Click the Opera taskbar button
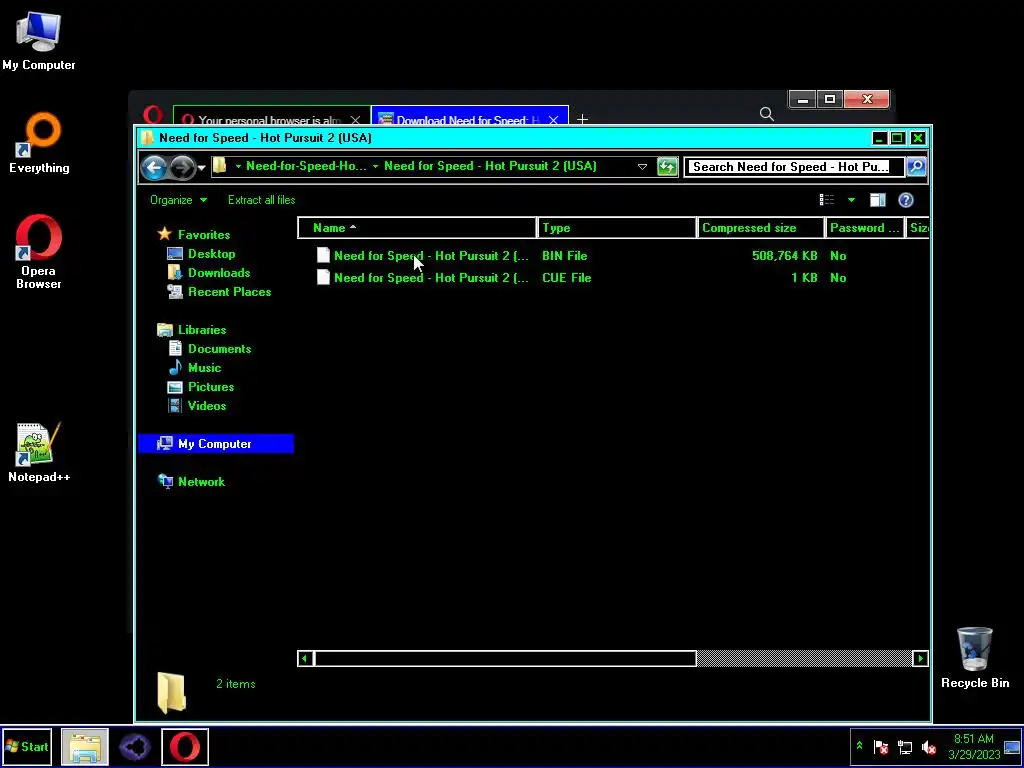 pos(185,746)
